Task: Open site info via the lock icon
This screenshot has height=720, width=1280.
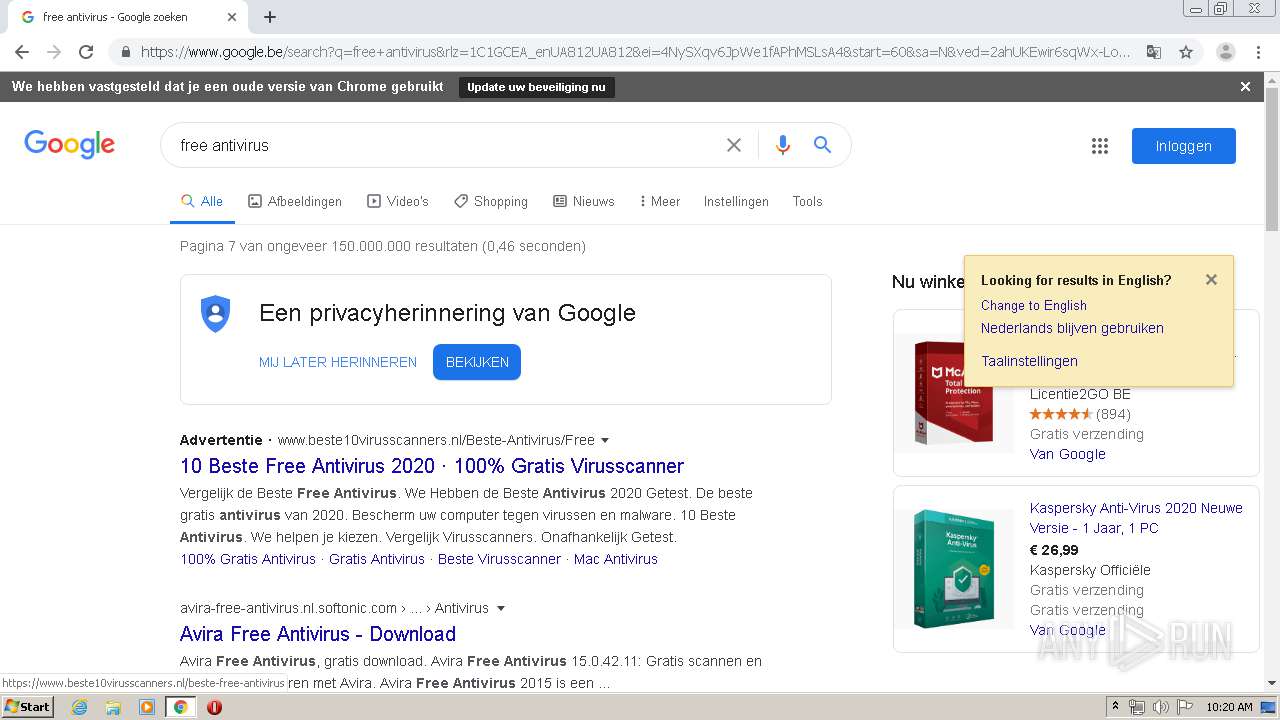Action: click(x=125, y=52)
